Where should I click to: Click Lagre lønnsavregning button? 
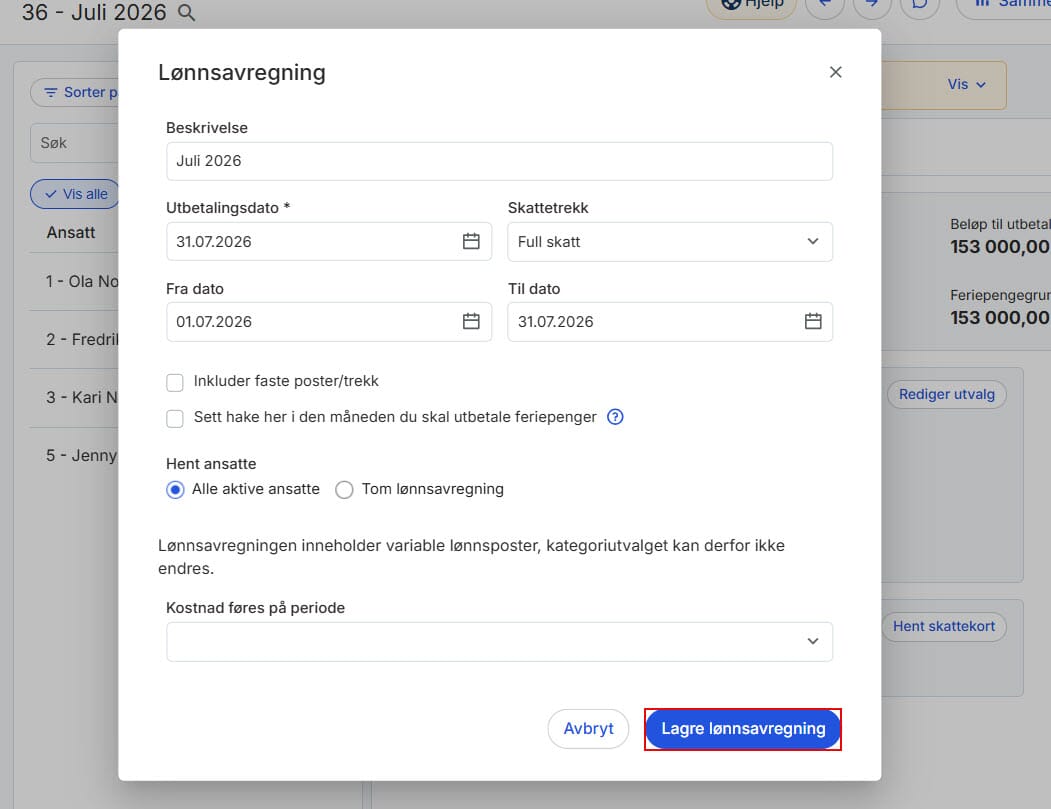point(743,729)
